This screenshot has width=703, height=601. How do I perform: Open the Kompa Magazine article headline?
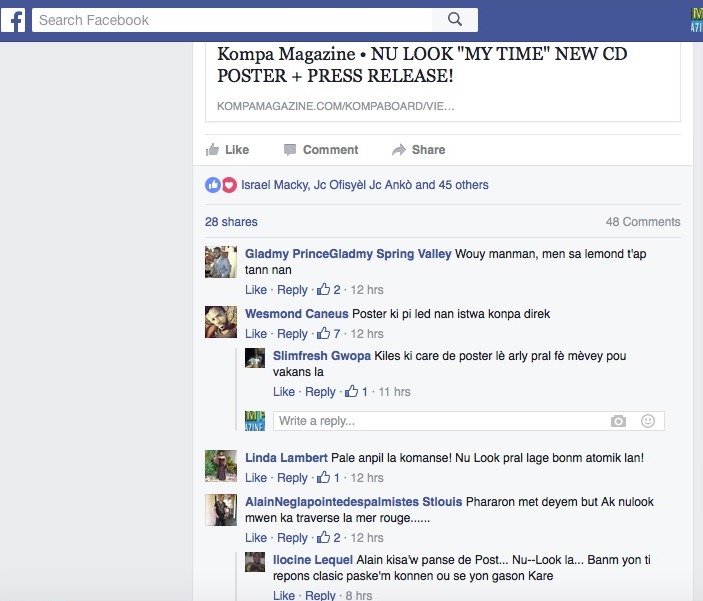pyautogui.click(x=422, y=65)
